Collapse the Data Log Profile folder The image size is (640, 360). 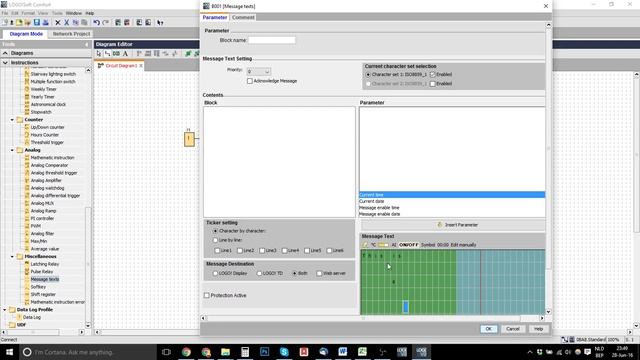point(5,310)
